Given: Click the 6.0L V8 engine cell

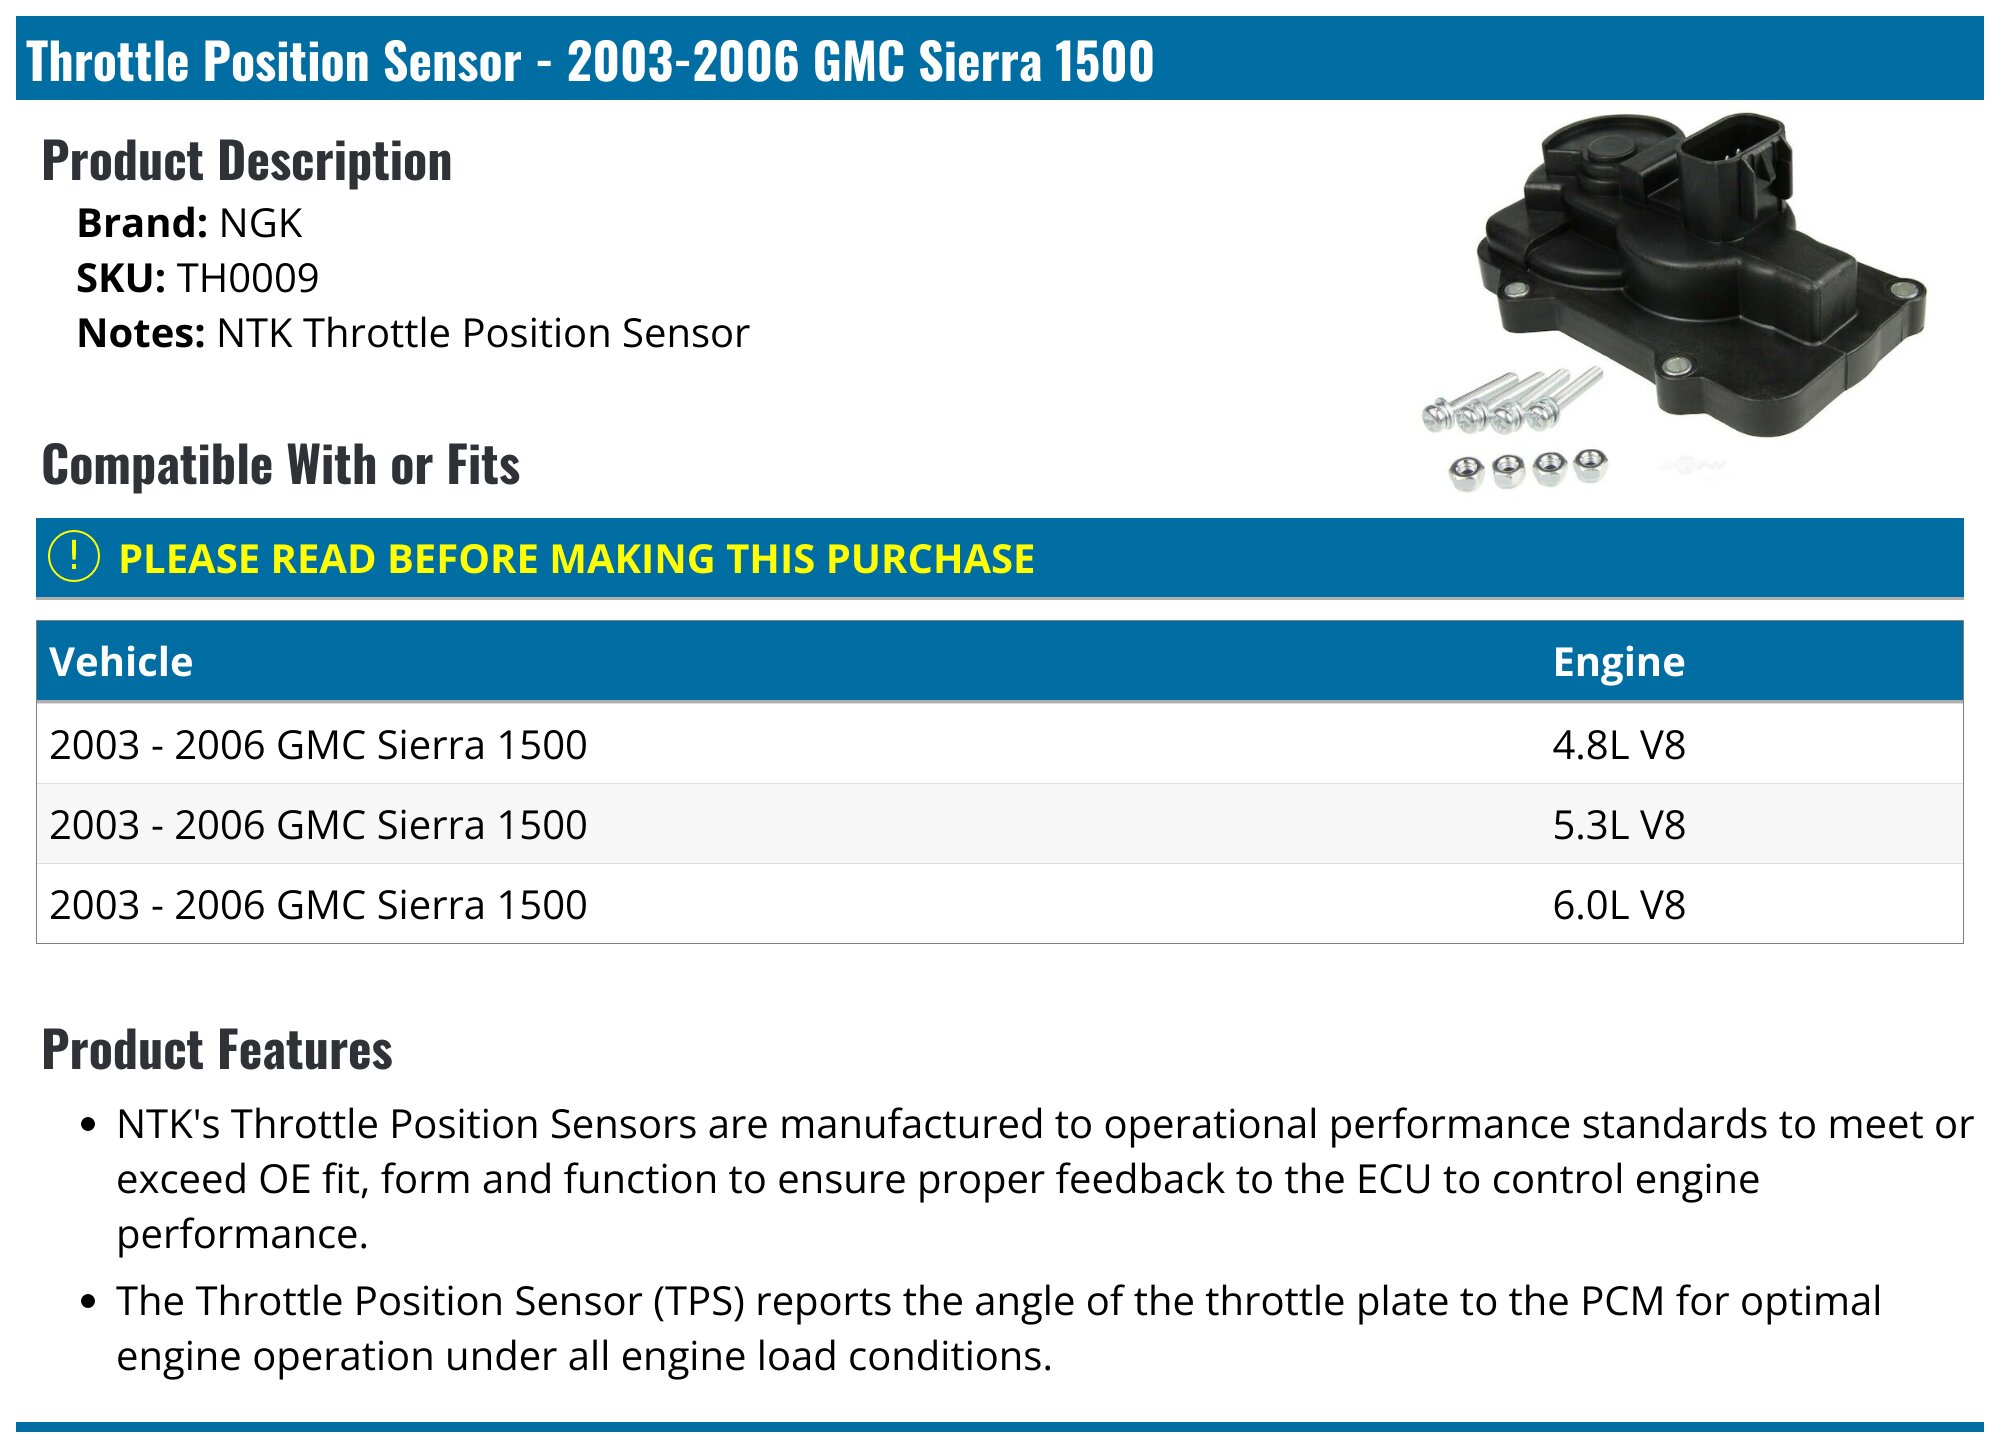Looking at the screenshot, I should pos(1618,905).
